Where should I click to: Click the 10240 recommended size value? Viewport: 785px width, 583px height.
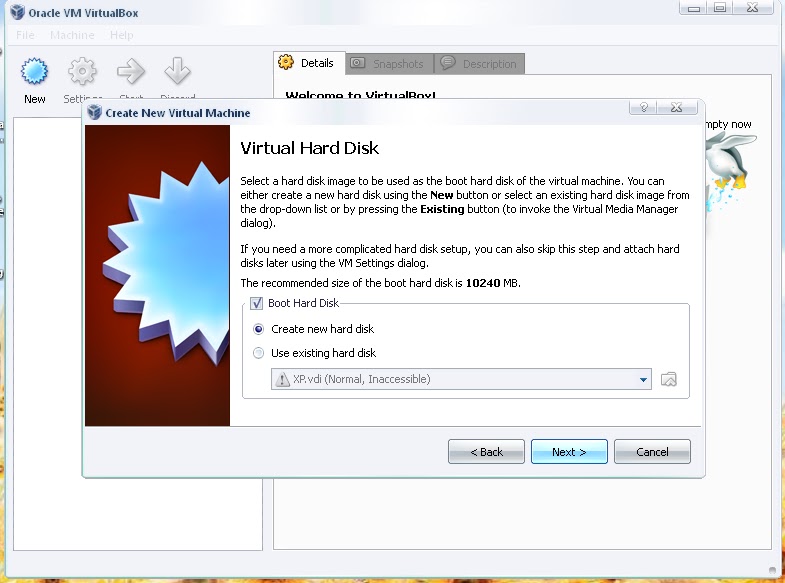coord(483,283)
